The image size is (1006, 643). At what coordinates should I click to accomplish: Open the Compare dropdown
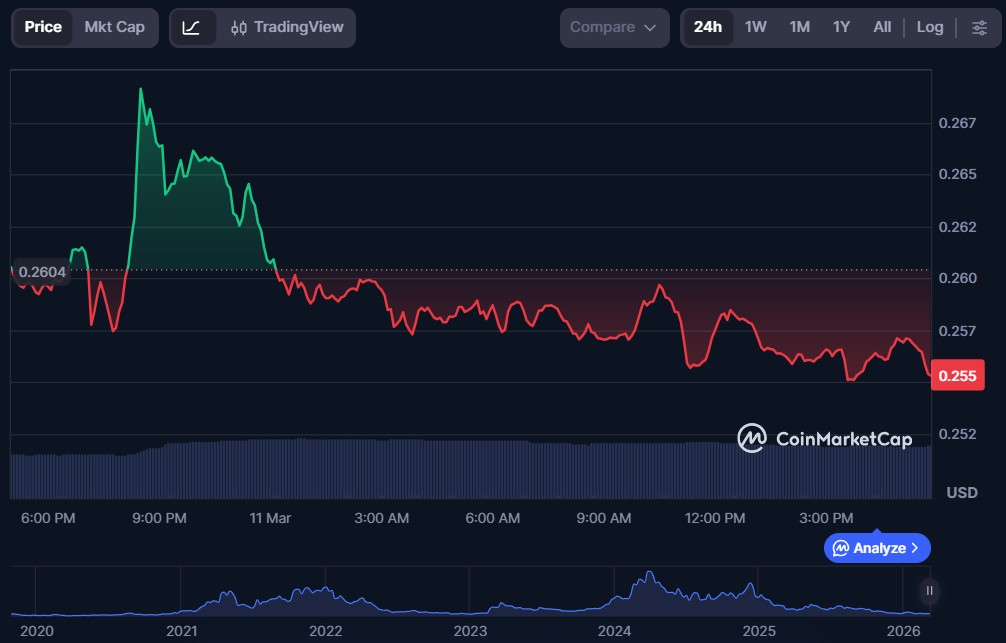coord(614,28)
